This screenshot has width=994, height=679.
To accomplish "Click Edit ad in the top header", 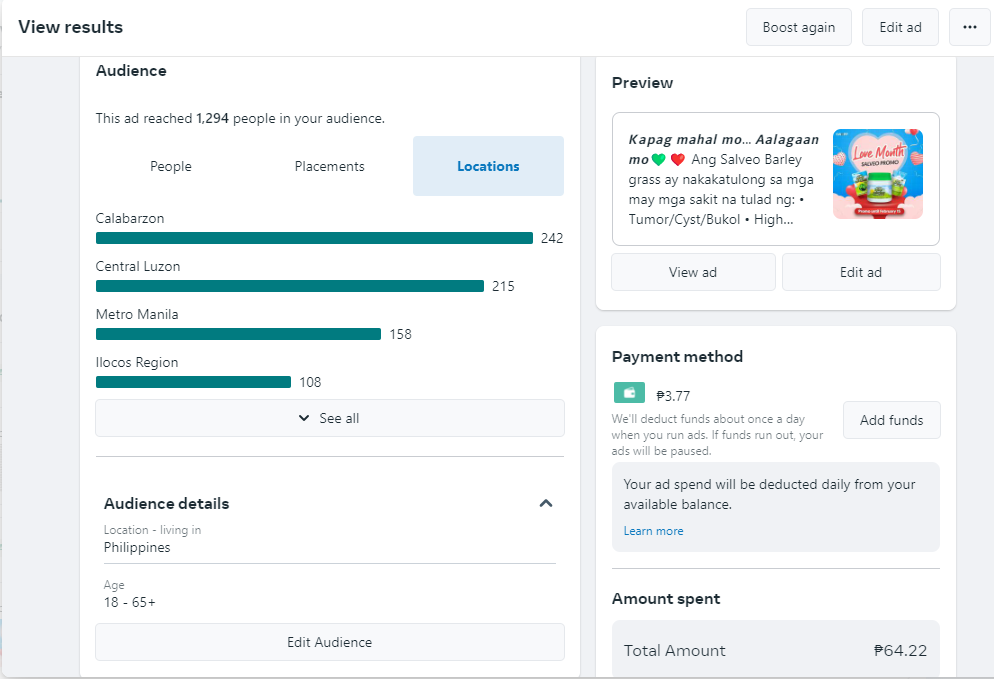I will point(900,27).
